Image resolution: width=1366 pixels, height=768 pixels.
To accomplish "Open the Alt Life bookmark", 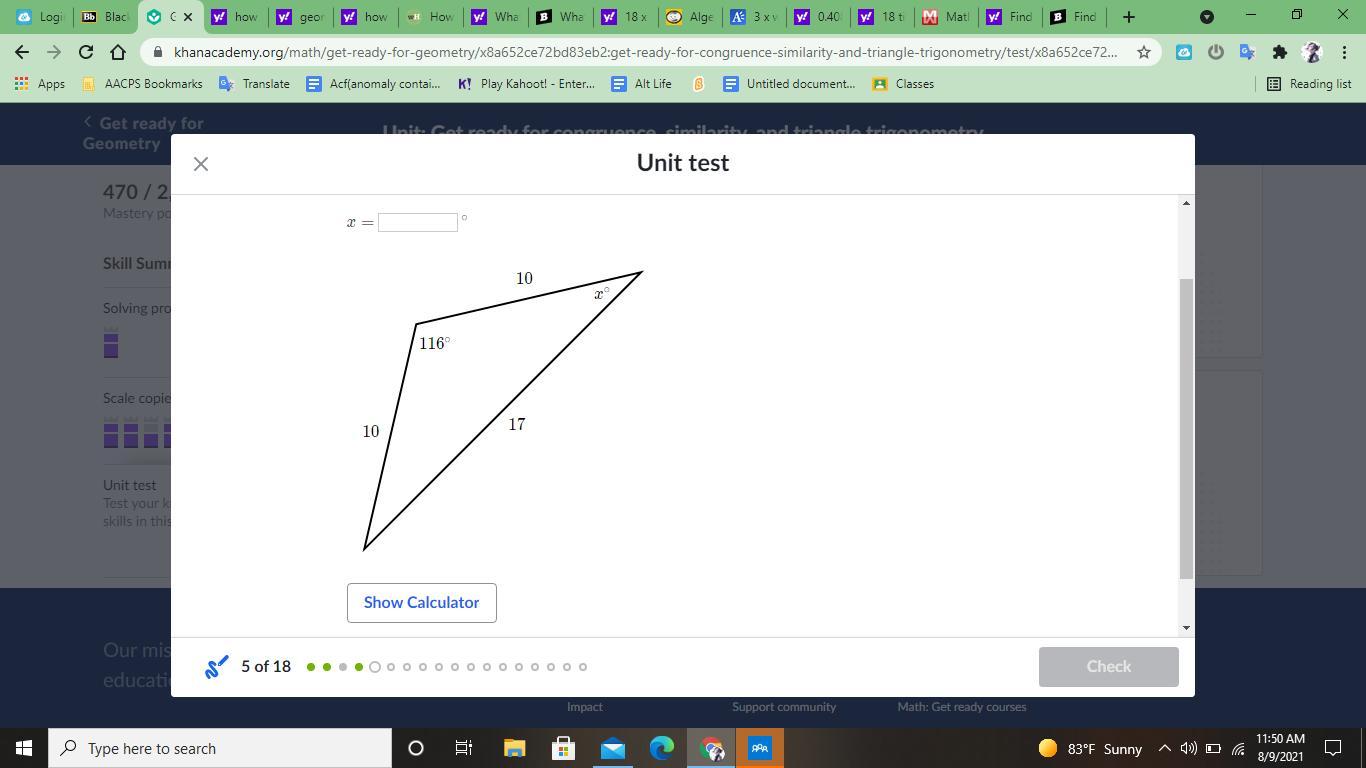I will 641,84.
